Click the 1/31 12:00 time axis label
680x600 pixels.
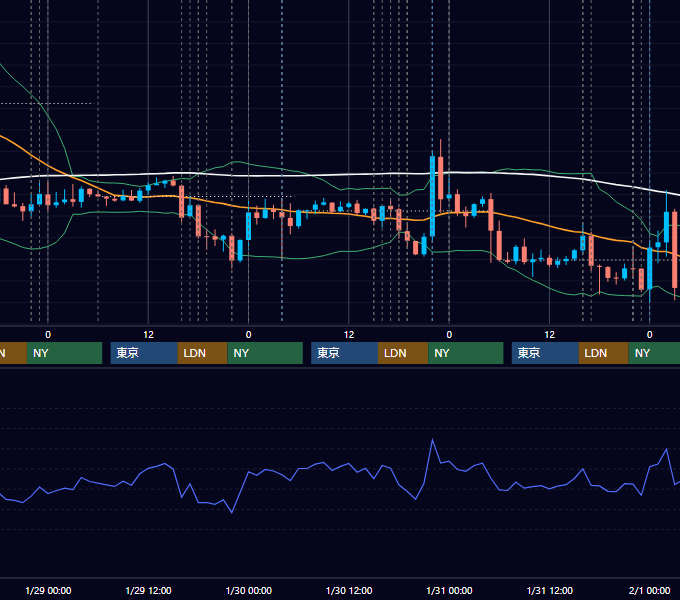click(x=549, y=590)
